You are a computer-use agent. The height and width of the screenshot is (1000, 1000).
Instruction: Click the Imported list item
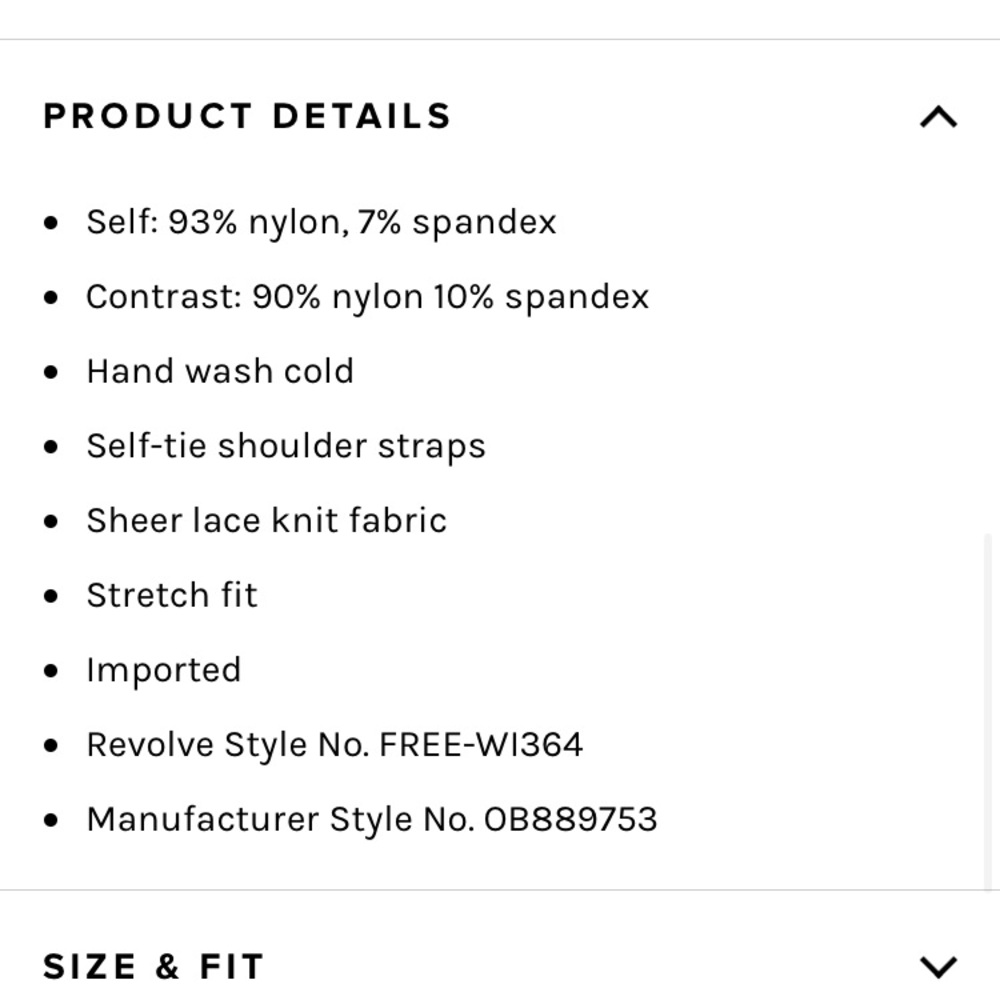[163, 670]
